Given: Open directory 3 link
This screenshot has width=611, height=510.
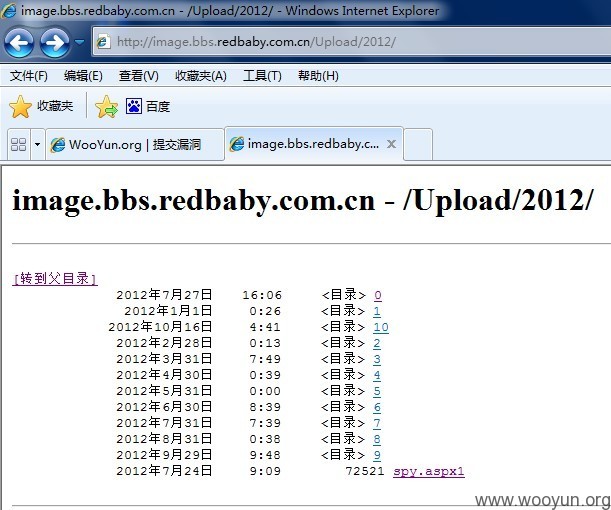Looking at the screenshot, I should click(x=377, y=359).
